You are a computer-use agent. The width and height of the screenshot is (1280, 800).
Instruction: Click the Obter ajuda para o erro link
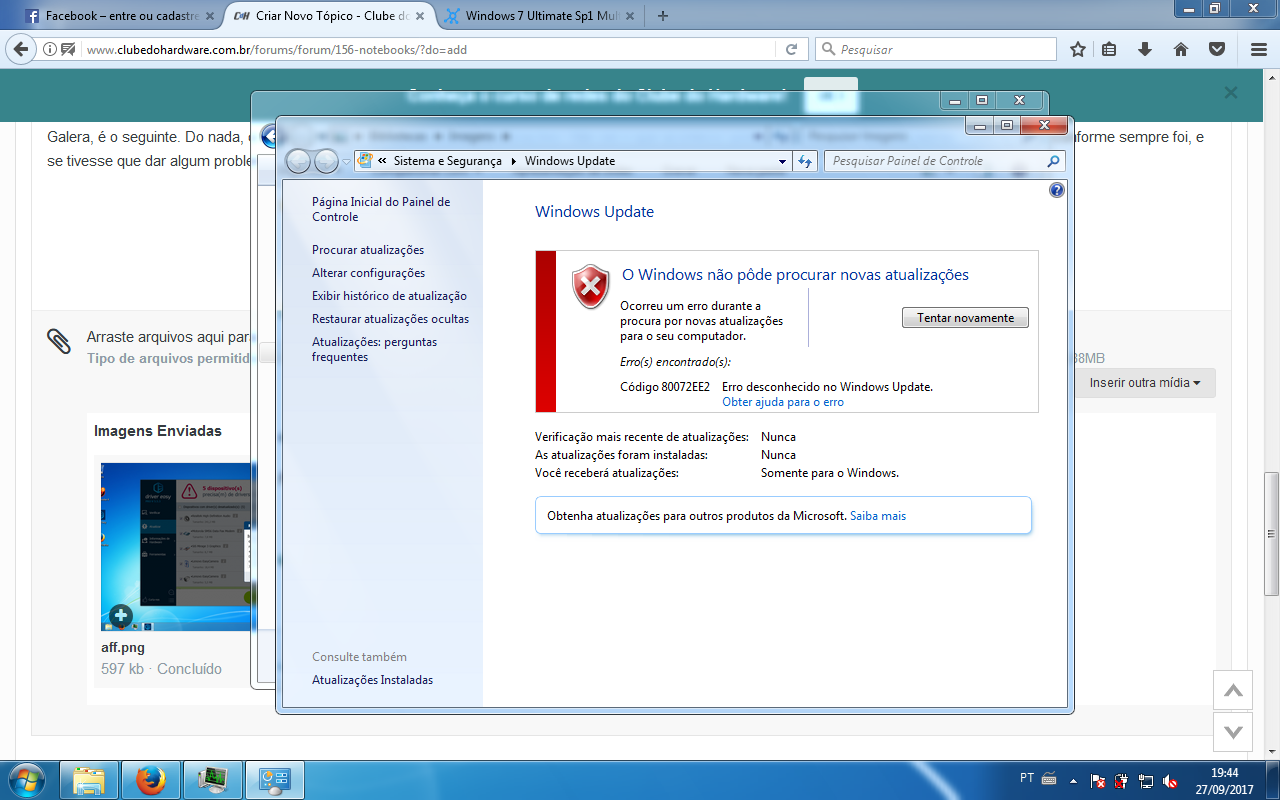point(783,402)
